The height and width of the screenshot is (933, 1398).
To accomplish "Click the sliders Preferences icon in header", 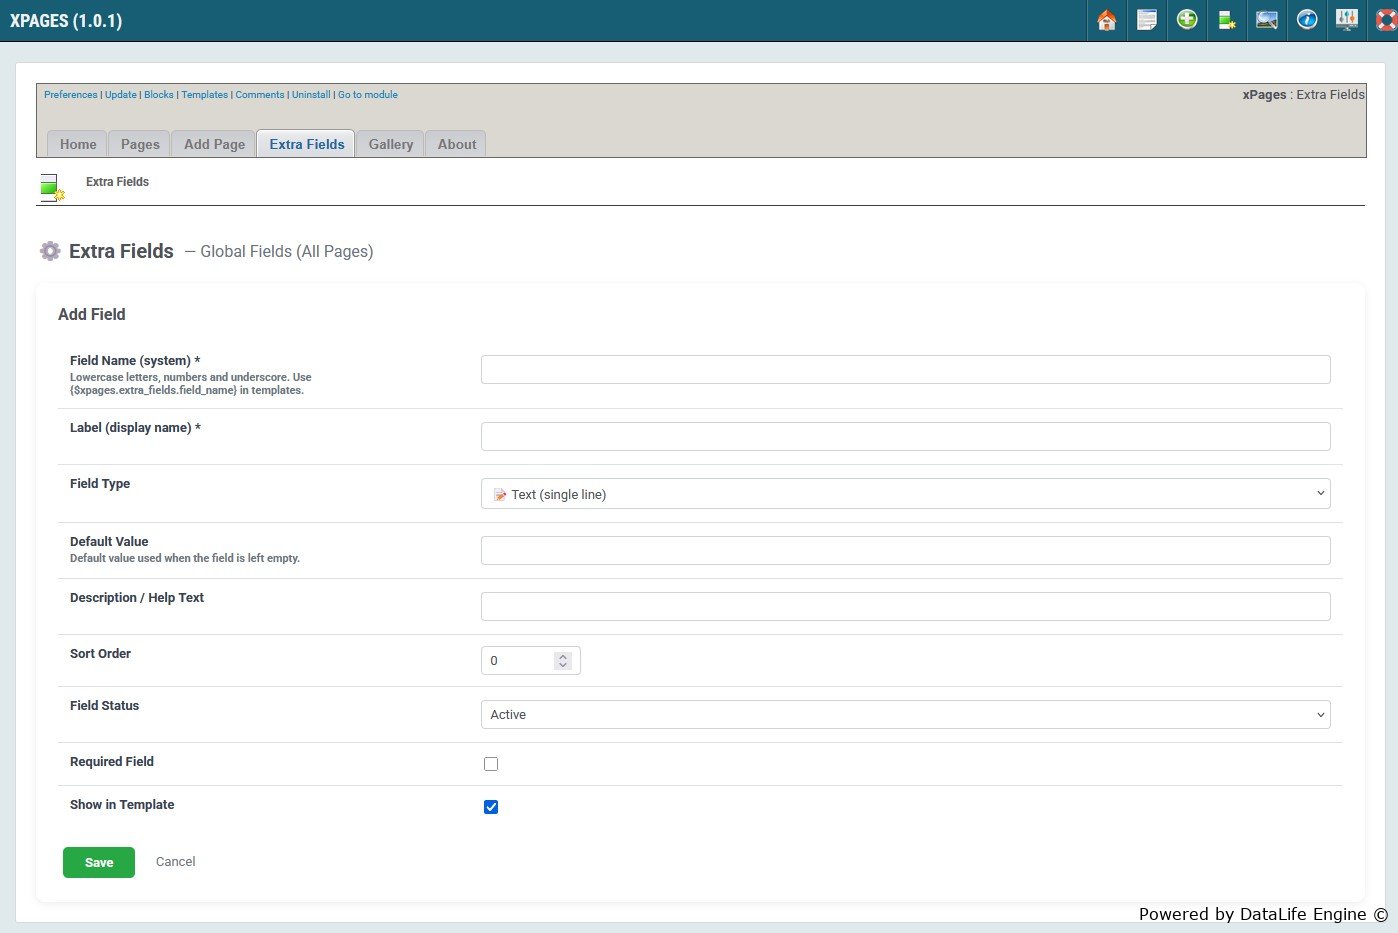I will (x=1347, y=20).
